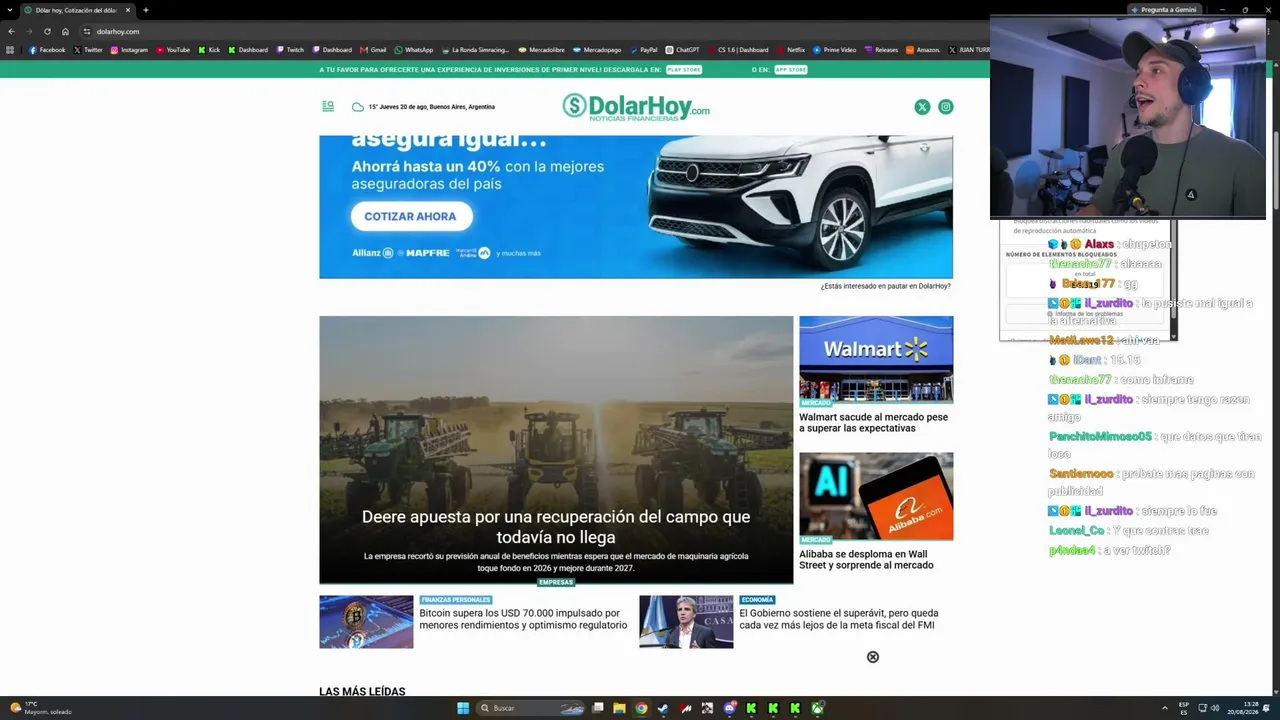Open the Mercadopago bookmark
This screenshot has width=1280, height=720.
pyautogui.click(x=597, y=50)
